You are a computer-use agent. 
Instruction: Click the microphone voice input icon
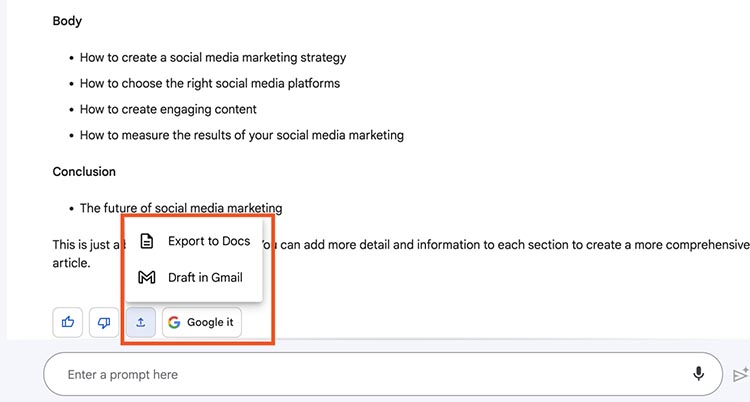coord(698,374)
